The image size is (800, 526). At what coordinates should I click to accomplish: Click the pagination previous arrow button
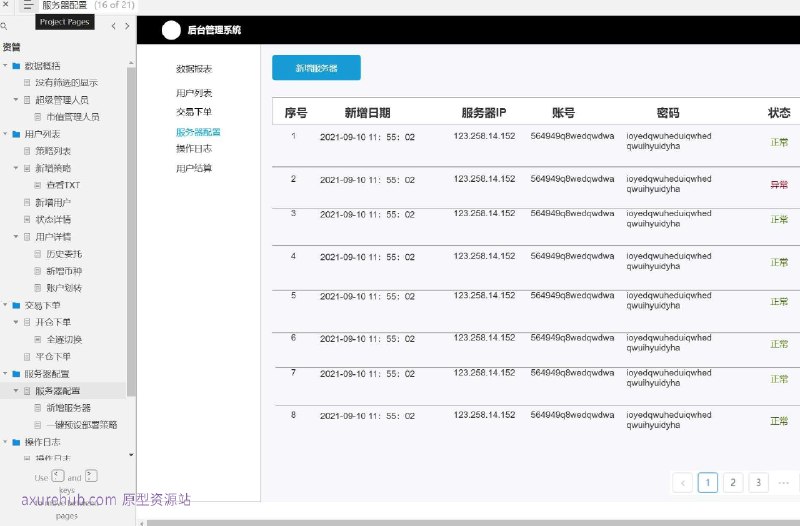(683, 483)
